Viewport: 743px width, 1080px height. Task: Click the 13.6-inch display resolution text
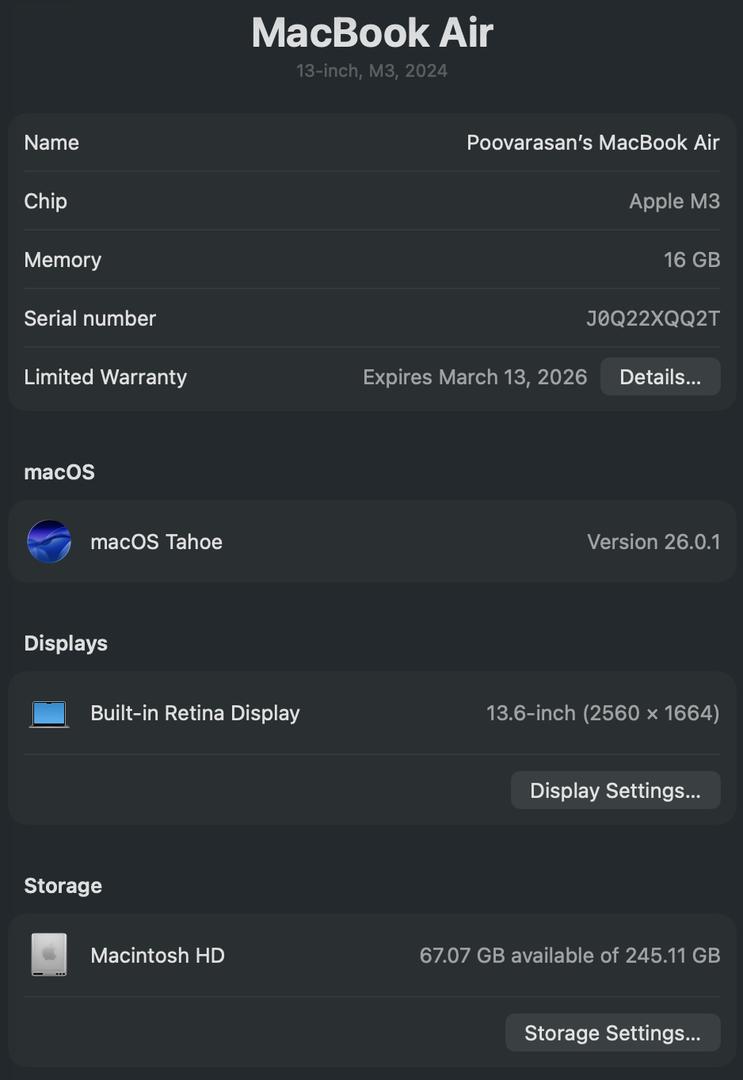click(602, 713)
